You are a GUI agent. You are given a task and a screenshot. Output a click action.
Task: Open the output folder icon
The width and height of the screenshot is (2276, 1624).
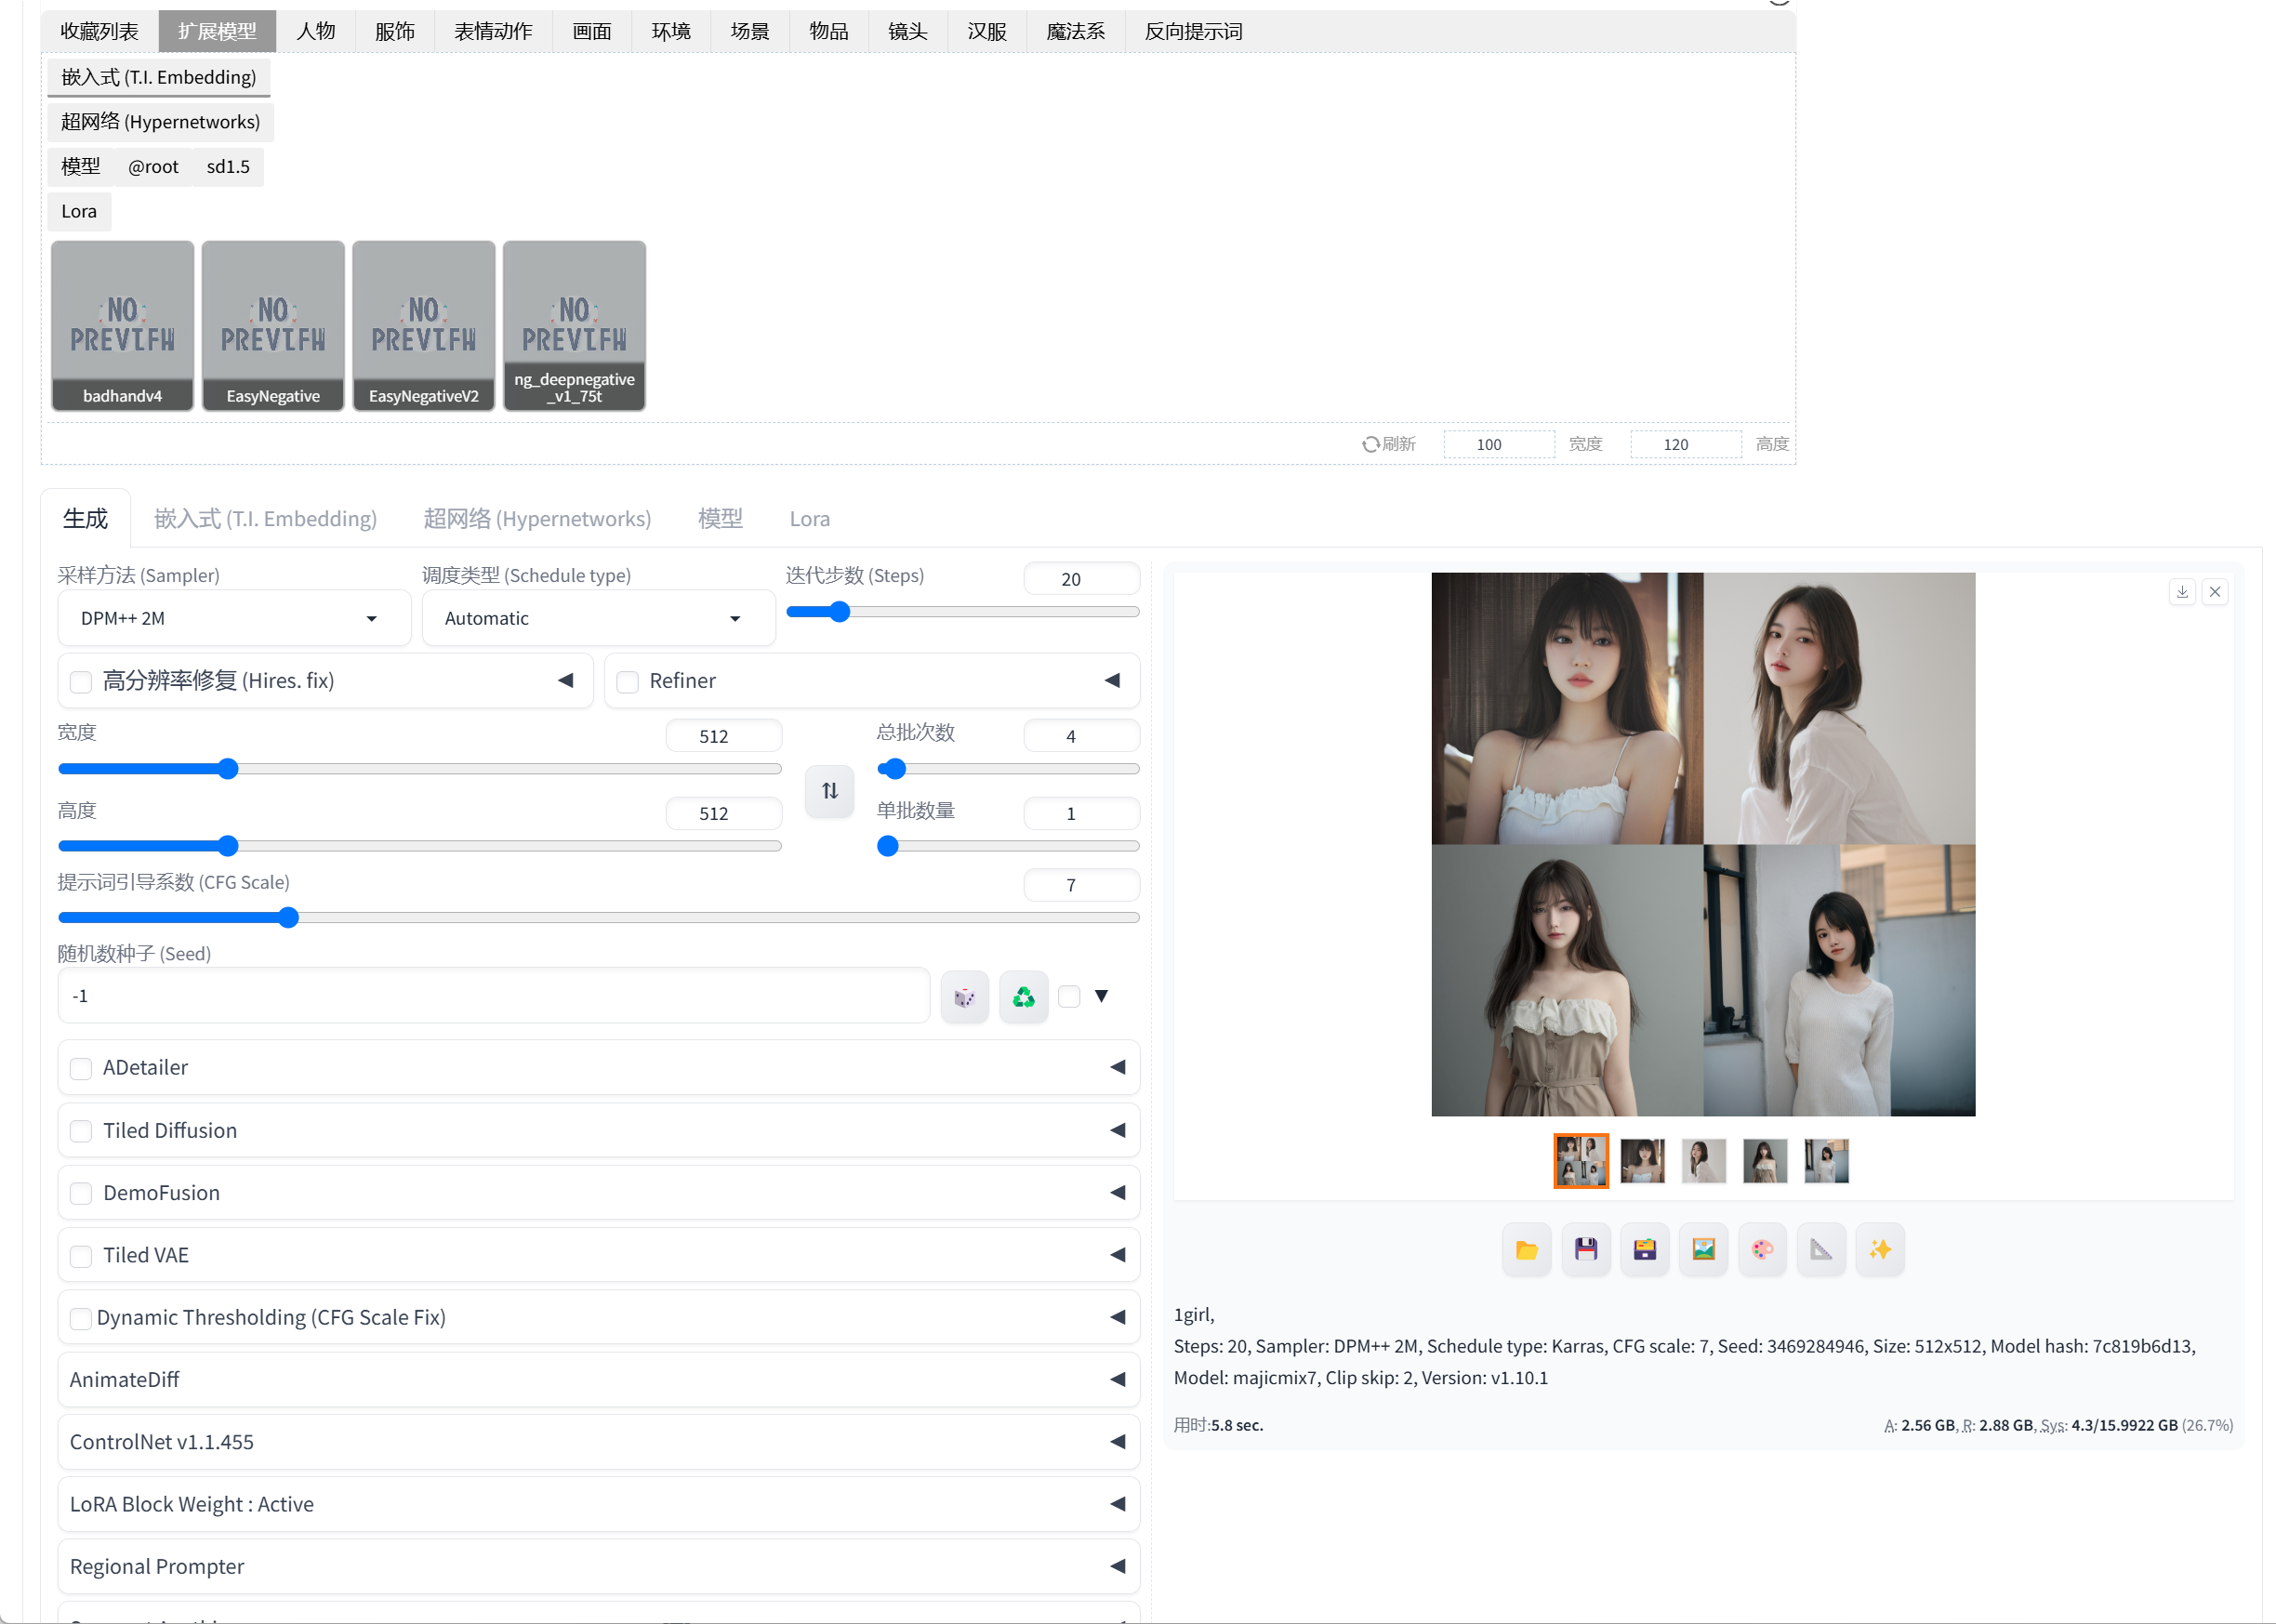coord(1526,1249)
